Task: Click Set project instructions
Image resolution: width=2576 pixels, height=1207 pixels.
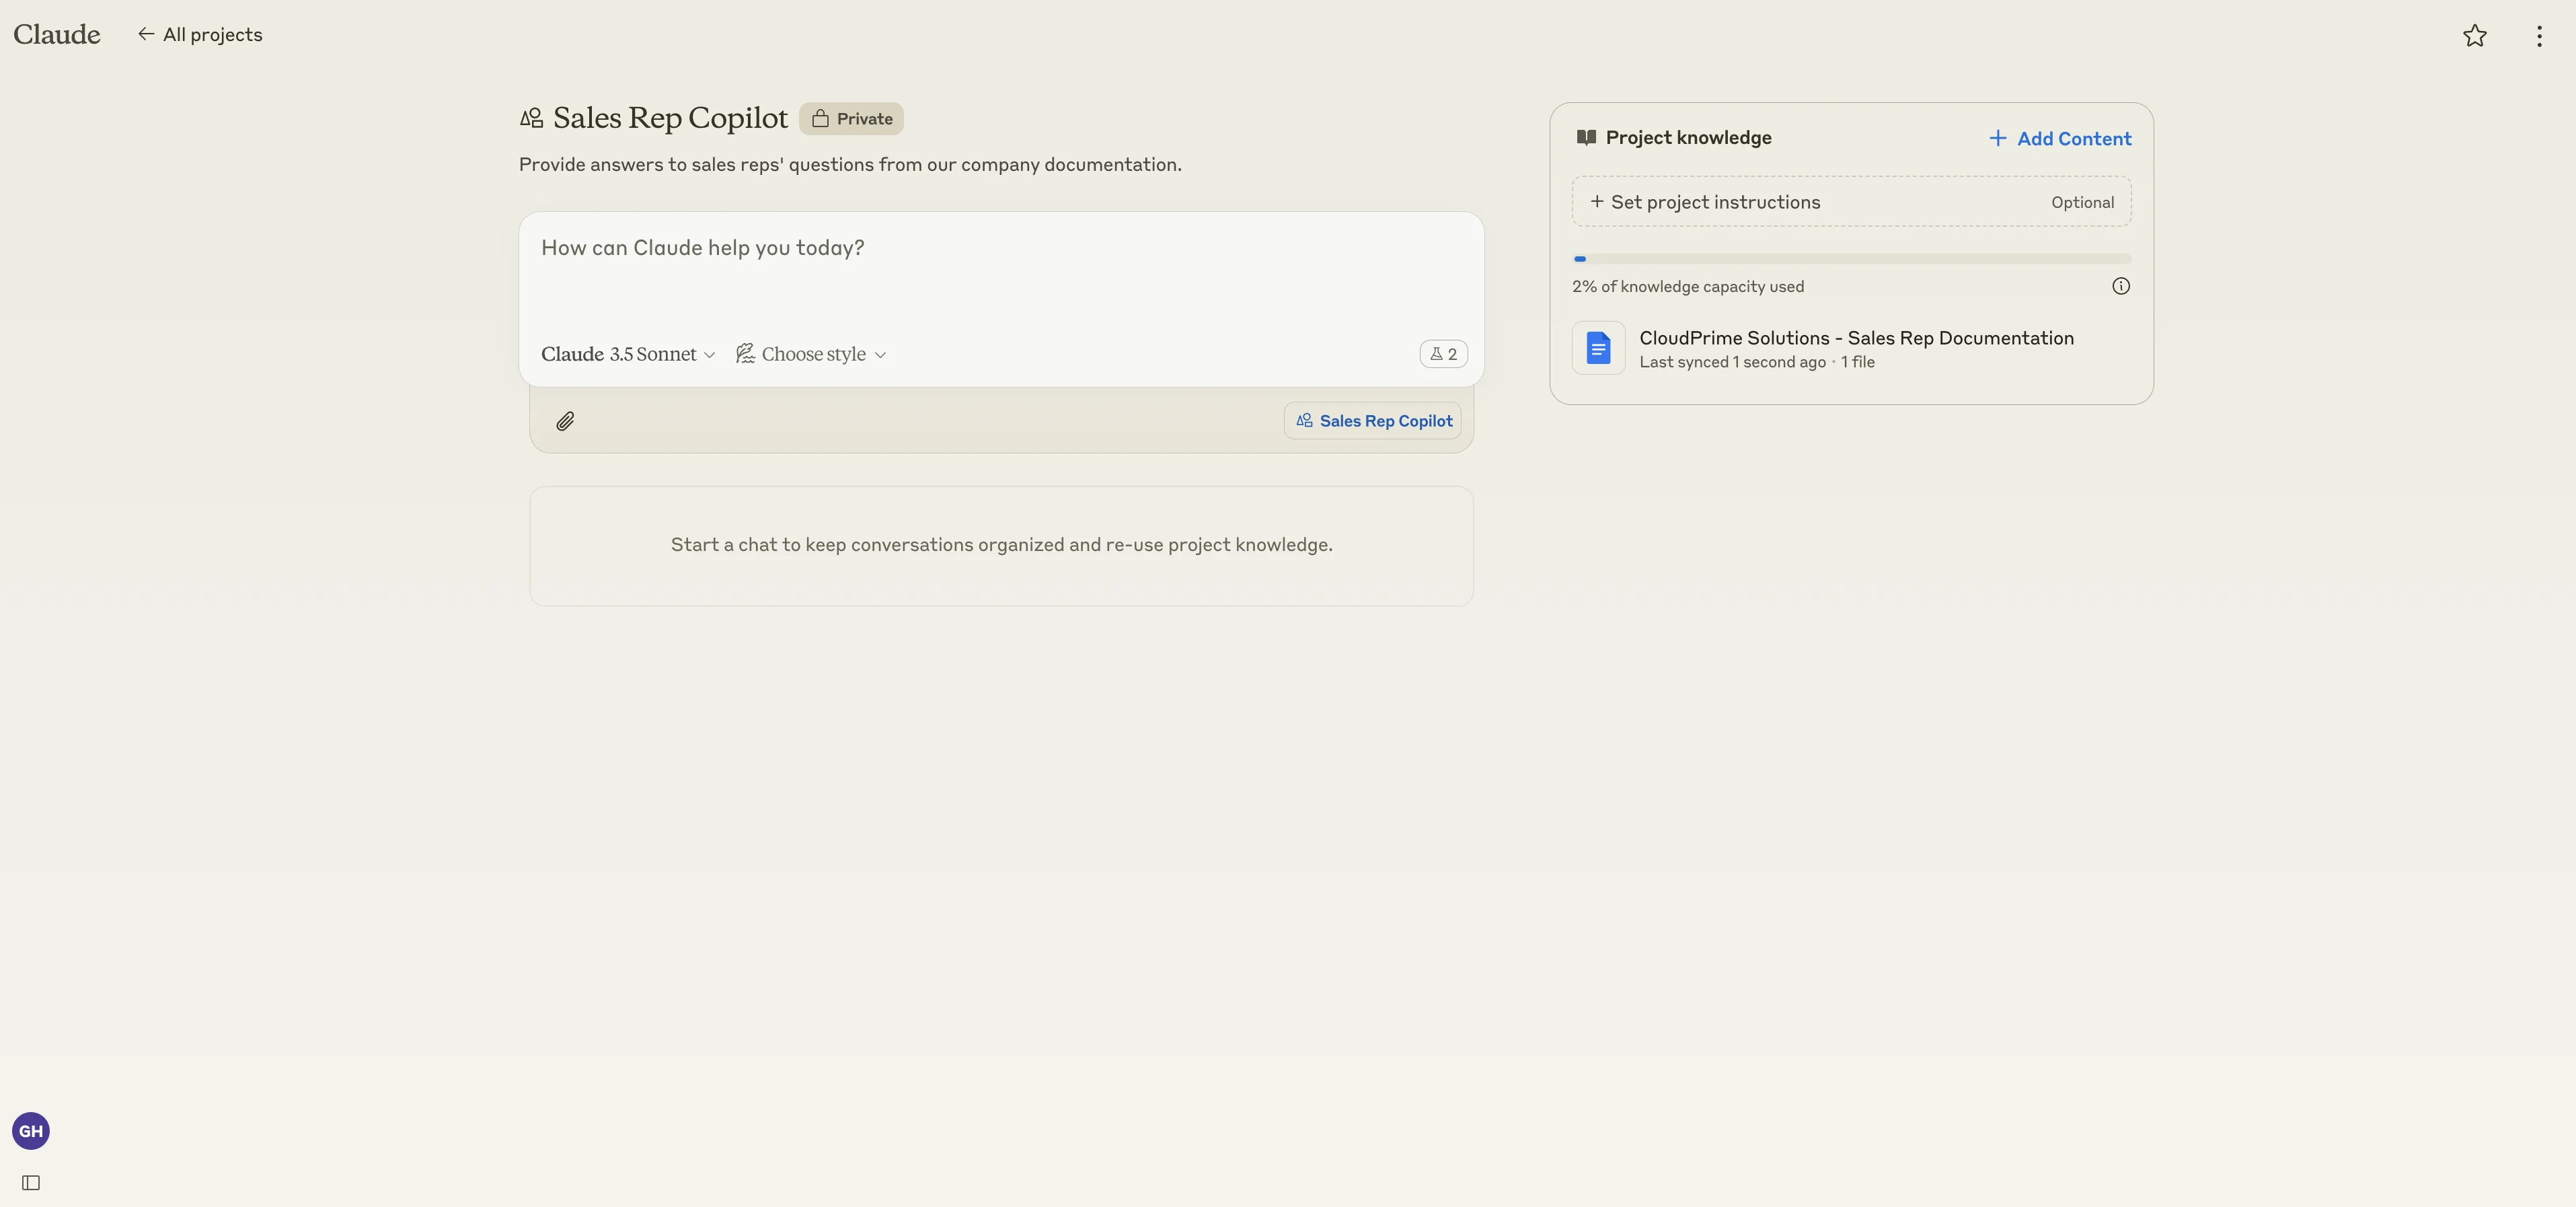Action: [1716, 202]
